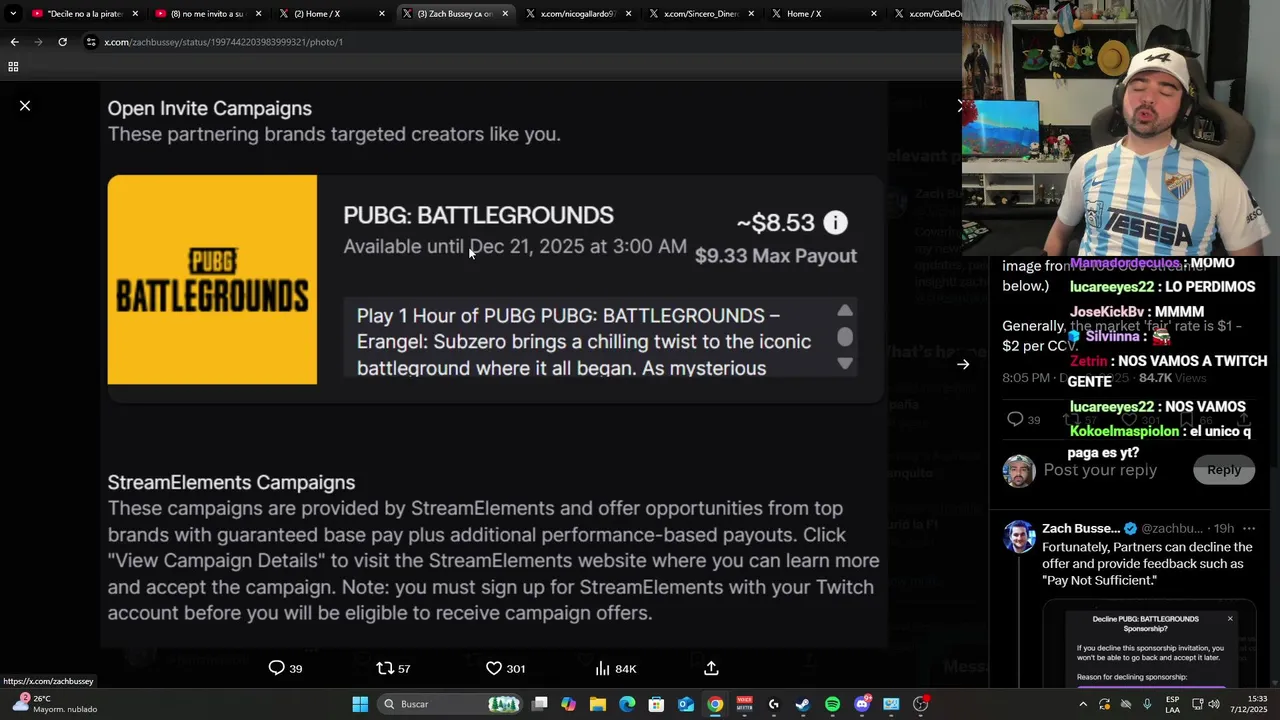Switch to the "(2) Home / X" tab
1280x720 pixels.
click(x=331, y=14)
